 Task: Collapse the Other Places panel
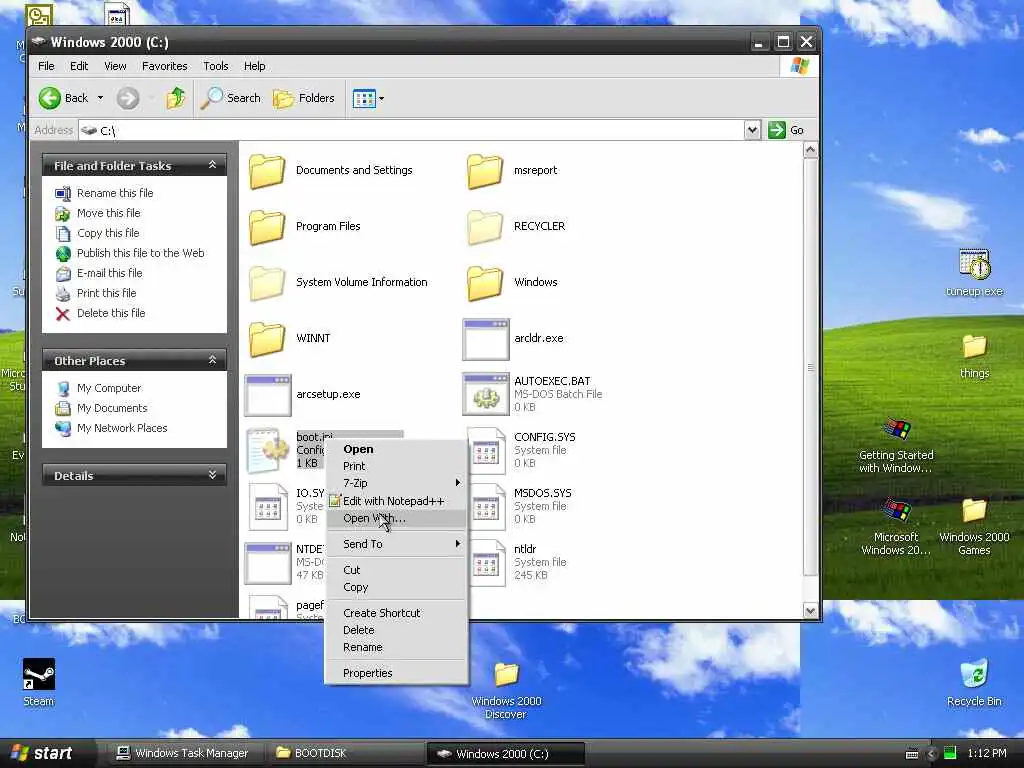[212, 360]
